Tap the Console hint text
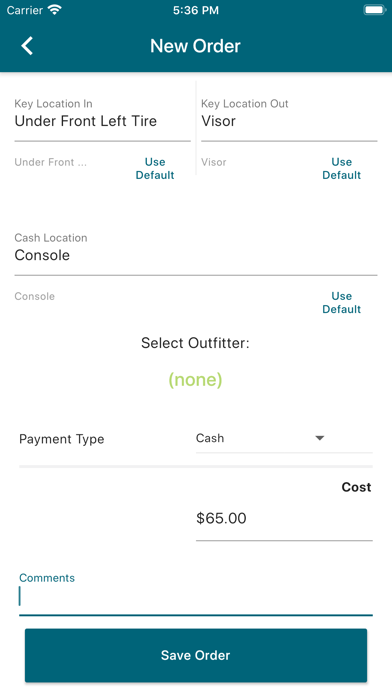Image resolution: width=392 pixels, height=696 pixels. click(x=35, y=296)
